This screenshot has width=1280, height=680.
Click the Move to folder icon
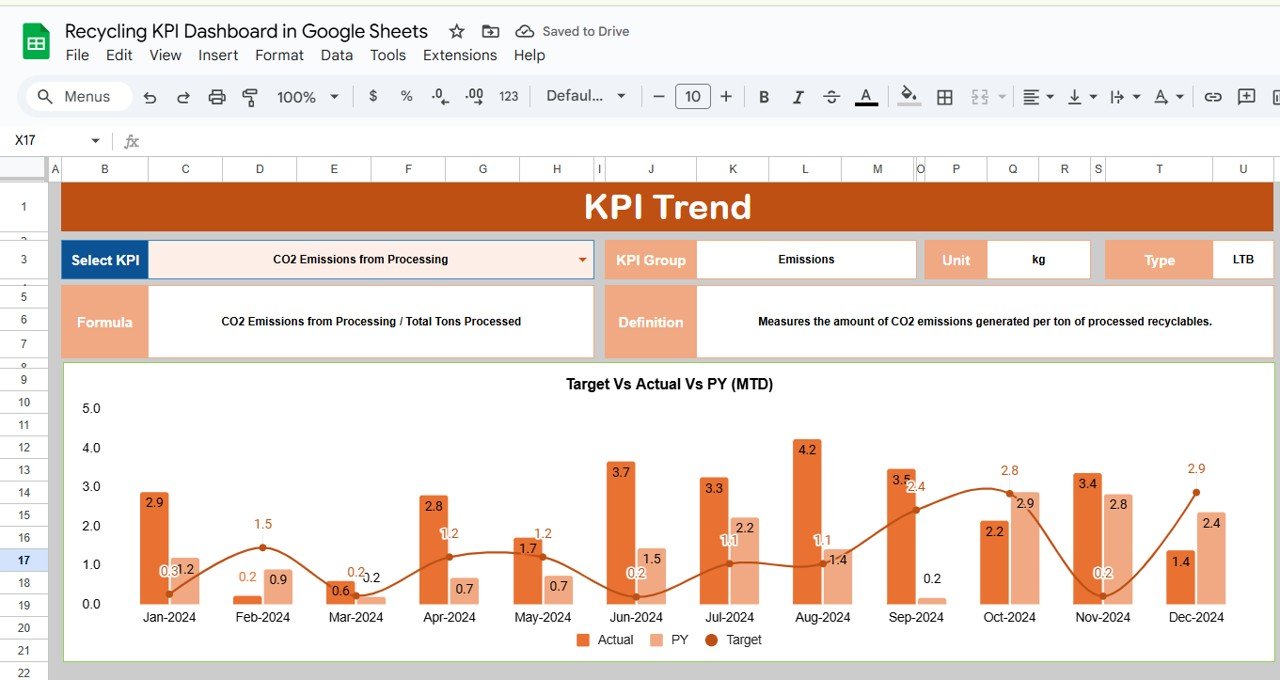[x=490, y=31]
